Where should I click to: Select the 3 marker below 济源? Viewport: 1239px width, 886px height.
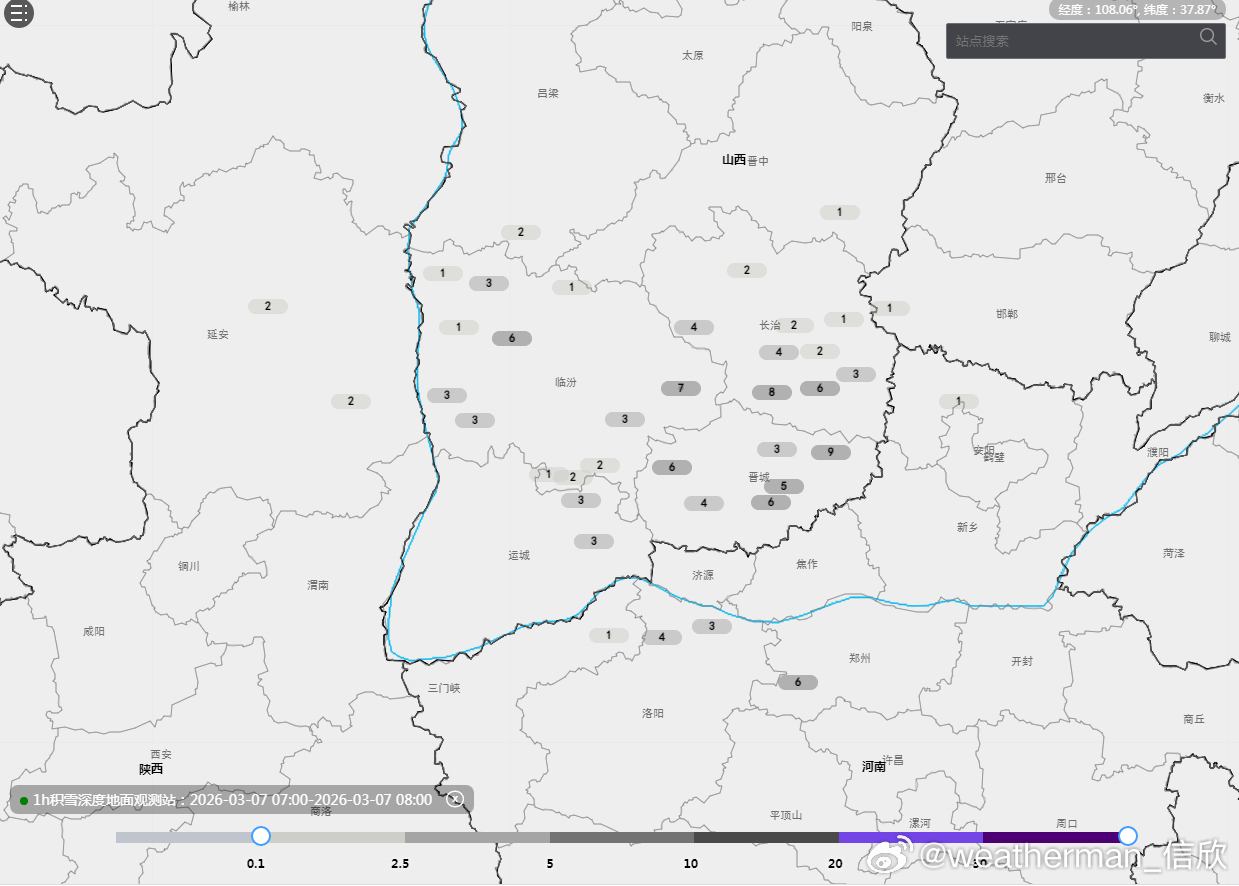pyautogui.click(x=712, y=626)
